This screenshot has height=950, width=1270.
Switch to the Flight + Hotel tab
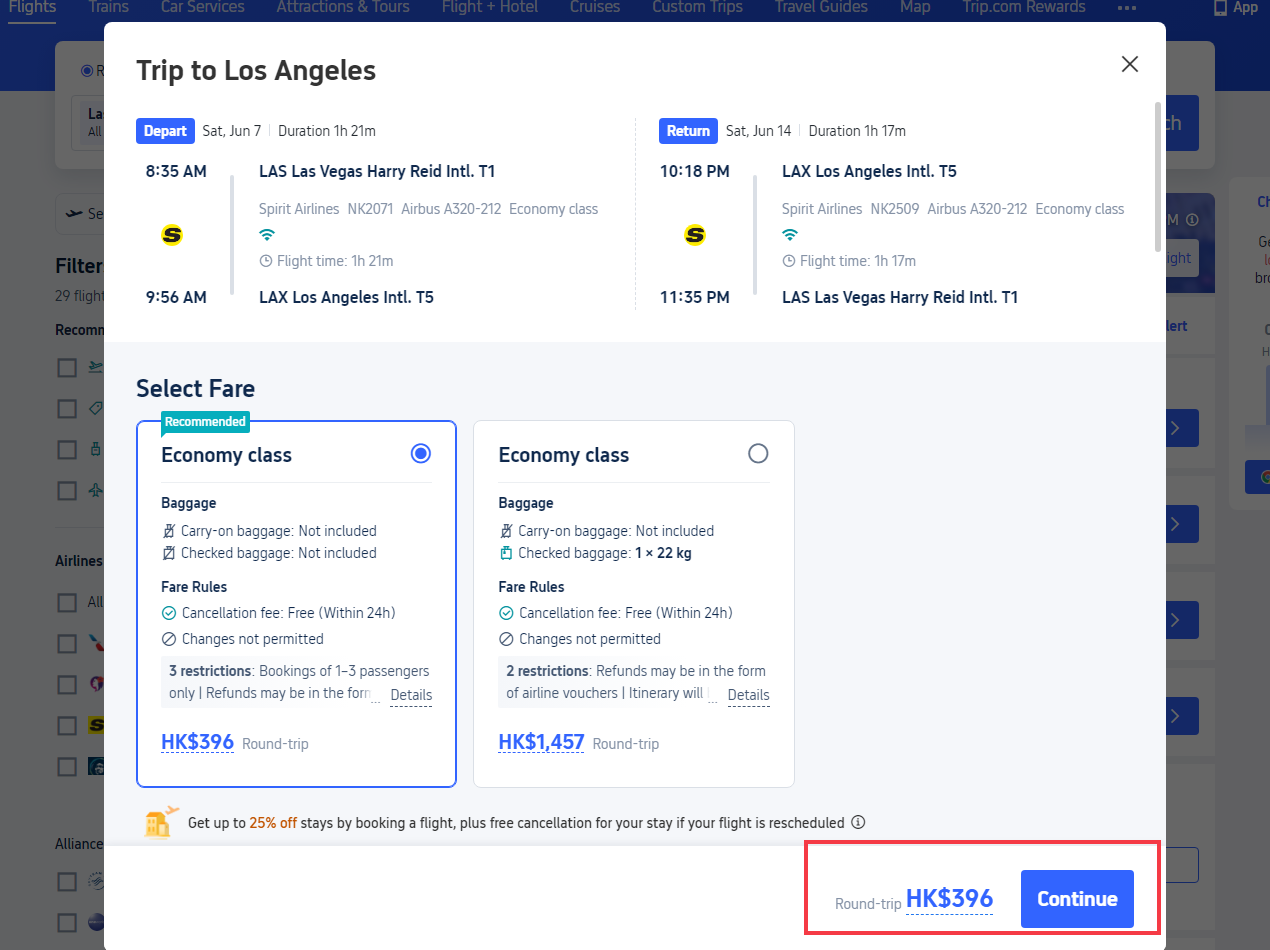coord(489,7)
